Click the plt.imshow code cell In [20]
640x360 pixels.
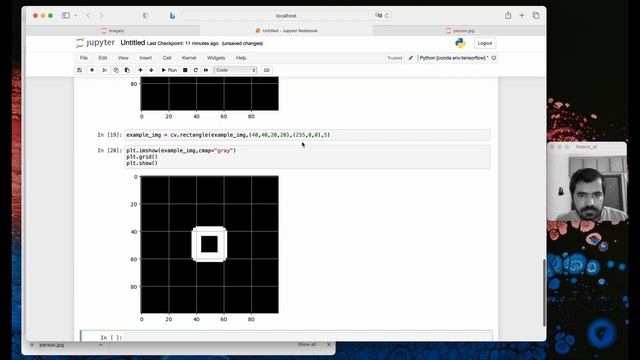pos(307,157)
